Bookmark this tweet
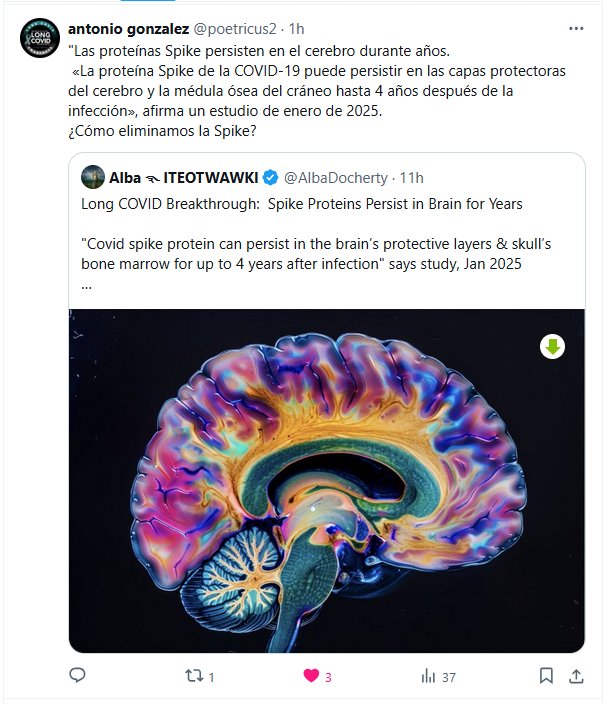The image size is (610, 704). tap(546, 675)
